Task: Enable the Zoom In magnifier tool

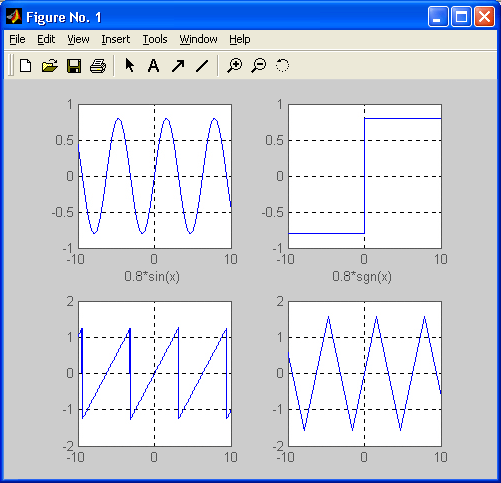Action: 235,65
